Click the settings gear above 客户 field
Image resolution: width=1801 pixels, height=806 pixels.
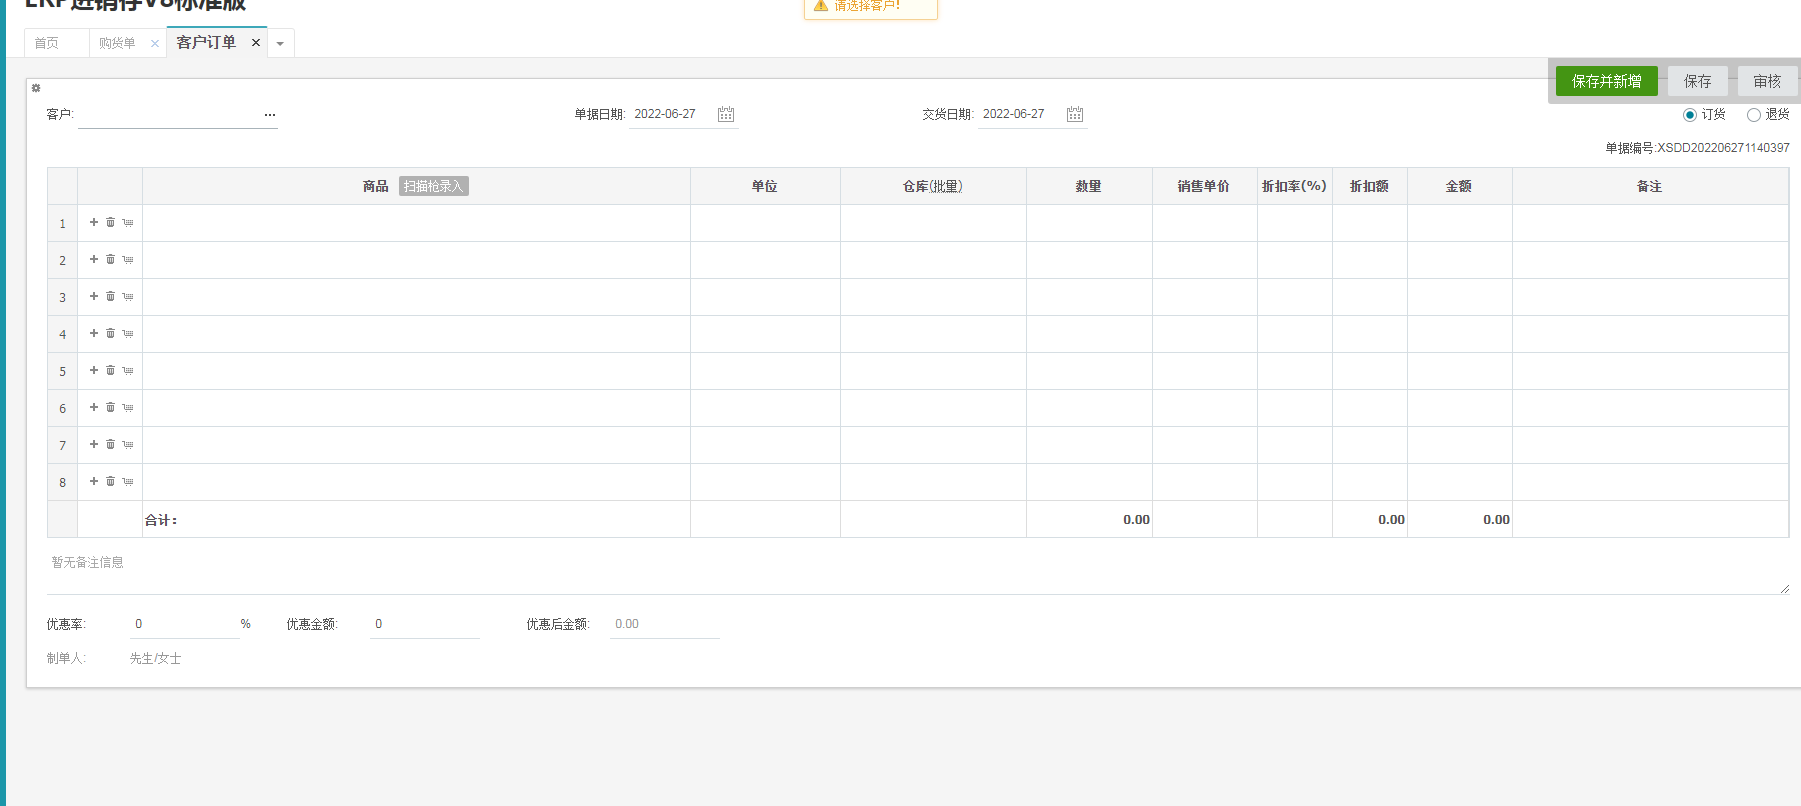(x=36, y=88)
